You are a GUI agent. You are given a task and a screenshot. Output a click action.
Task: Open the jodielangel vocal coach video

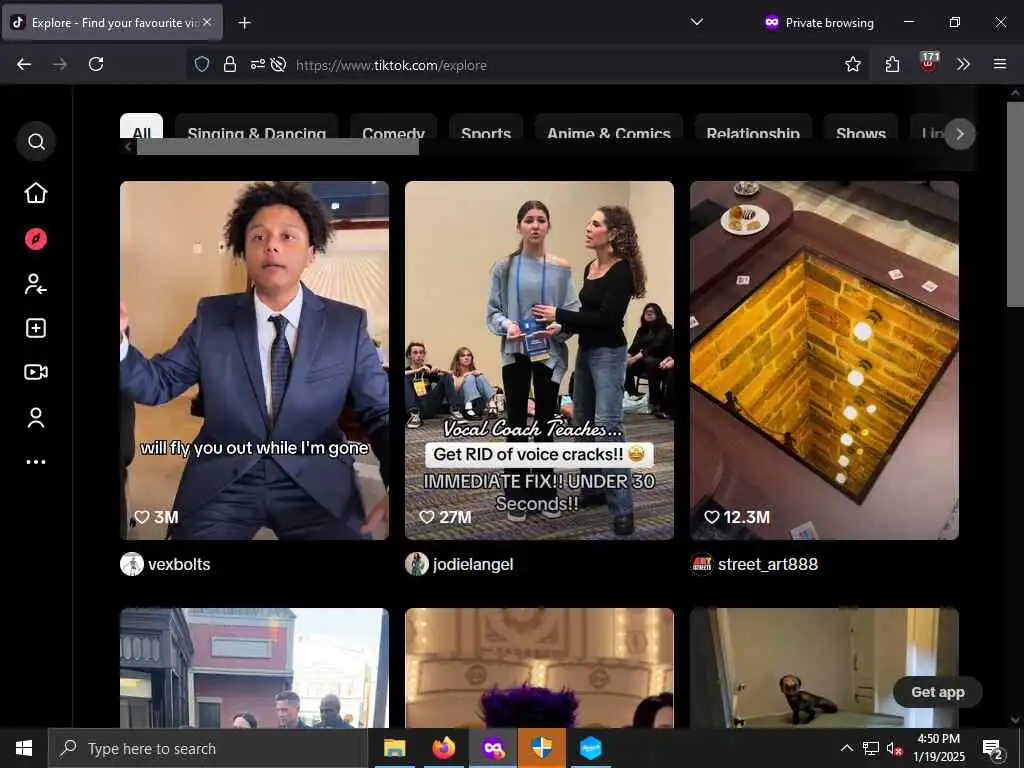pos(539,360)
